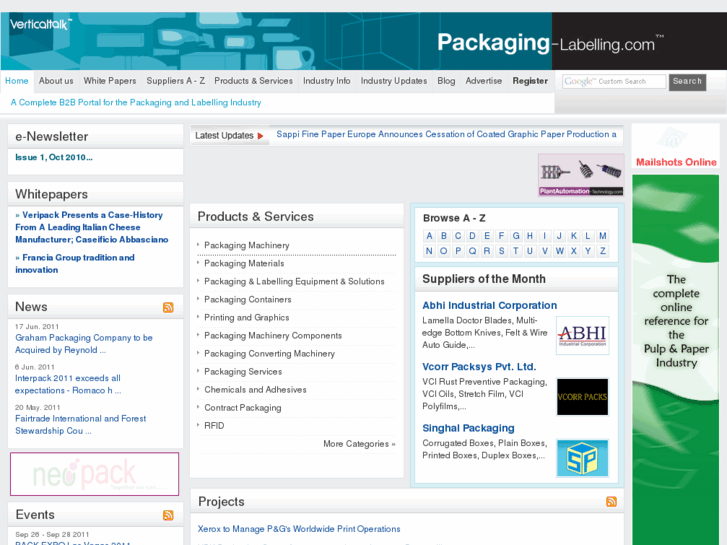Browse suppliers starting with letter C
Viewport: 727px width, 545px height.
[458, 236]
